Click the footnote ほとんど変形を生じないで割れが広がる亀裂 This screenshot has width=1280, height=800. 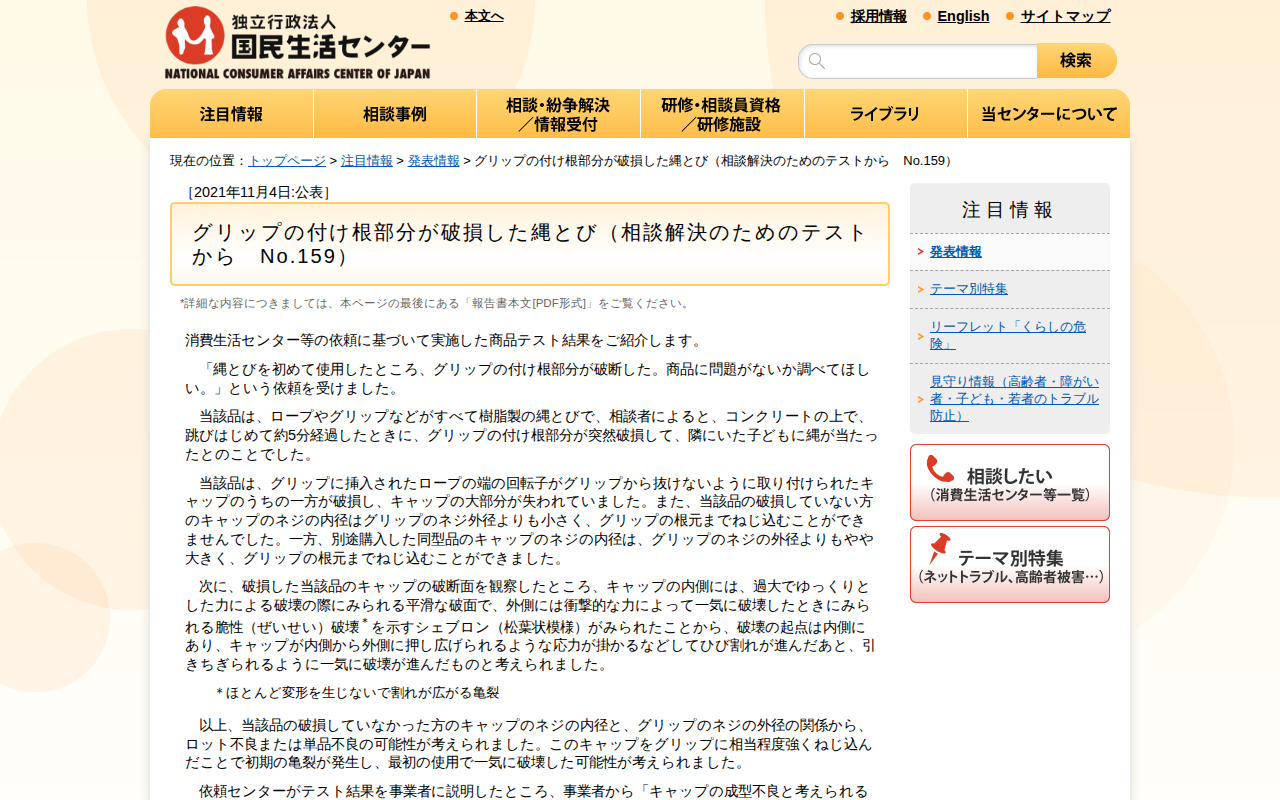[358, 693]
